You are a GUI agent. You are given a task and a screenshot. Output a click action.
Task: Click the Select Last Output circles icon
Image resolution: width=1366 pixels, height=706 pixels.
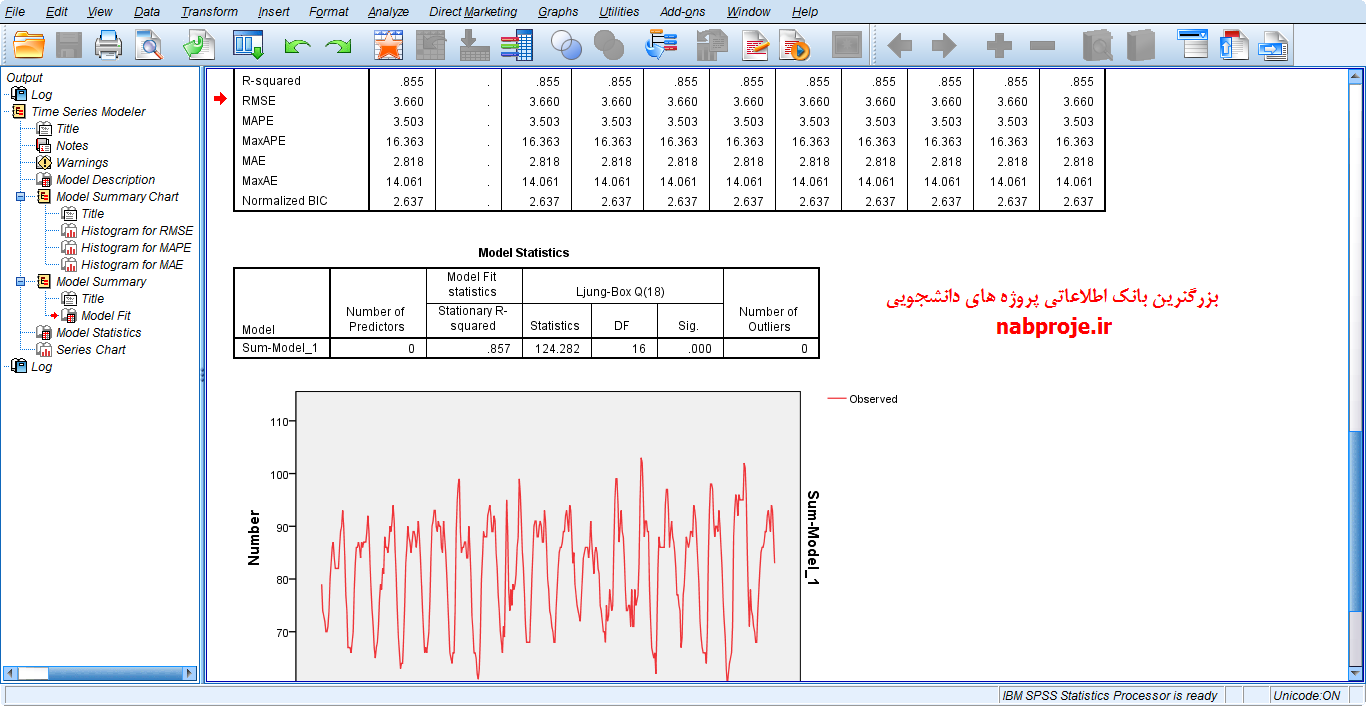click(x=567, y=45)
